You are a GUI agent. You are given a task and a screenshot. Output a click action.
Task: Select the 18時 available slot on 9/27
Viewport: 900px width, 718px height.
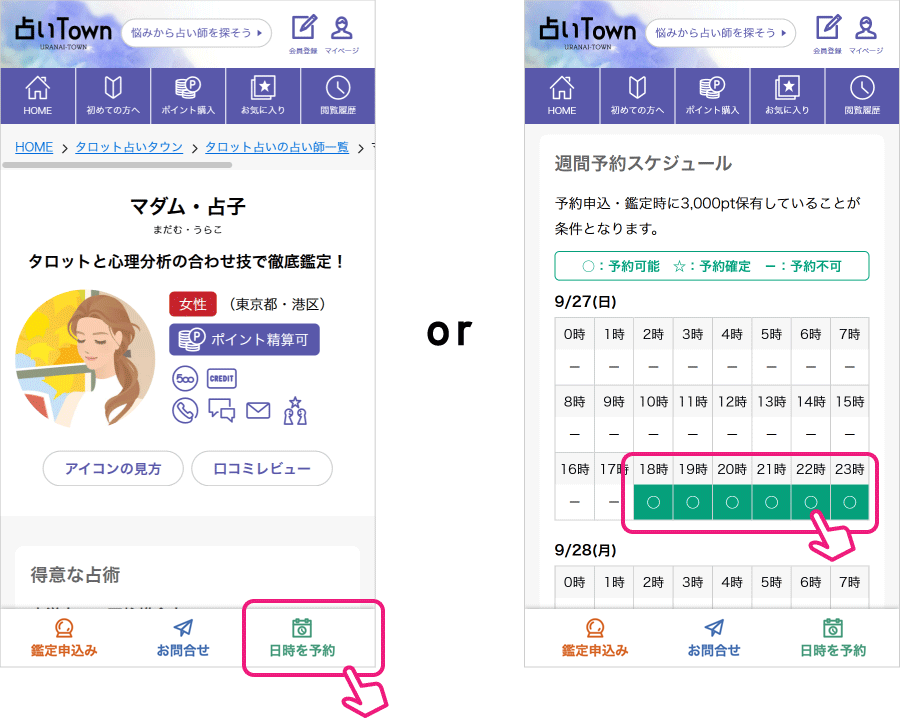653,502
